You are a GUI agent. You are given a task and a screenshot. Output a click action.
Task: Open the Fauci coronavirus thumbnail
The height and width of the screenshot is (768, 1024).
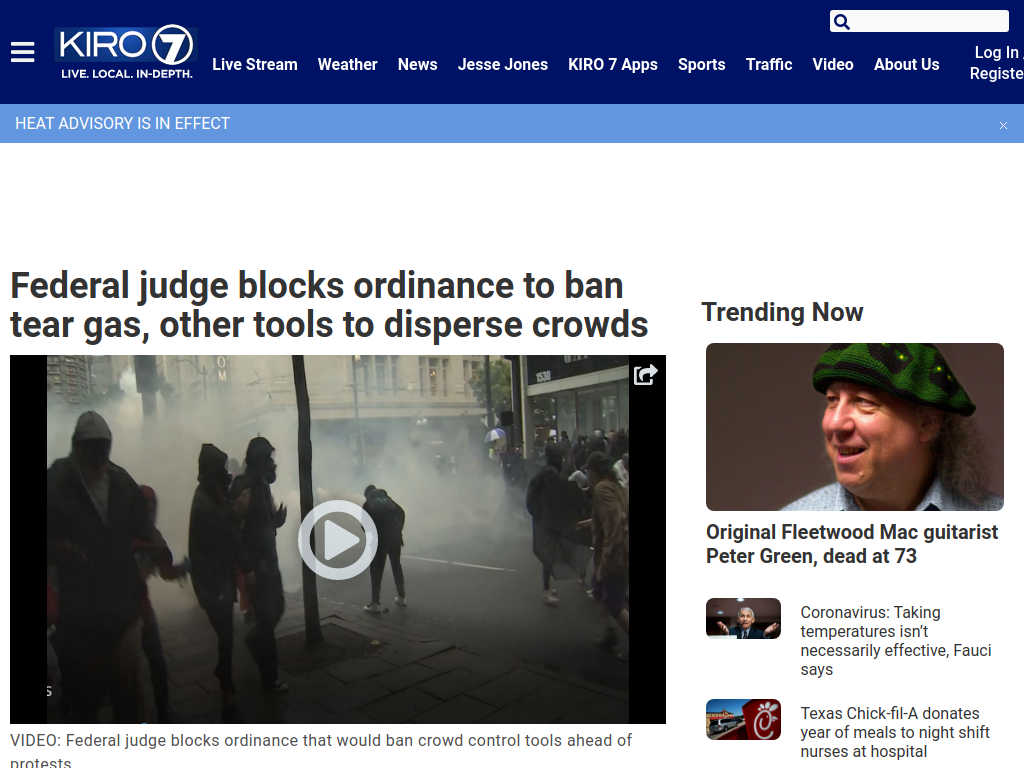[743, 618]
